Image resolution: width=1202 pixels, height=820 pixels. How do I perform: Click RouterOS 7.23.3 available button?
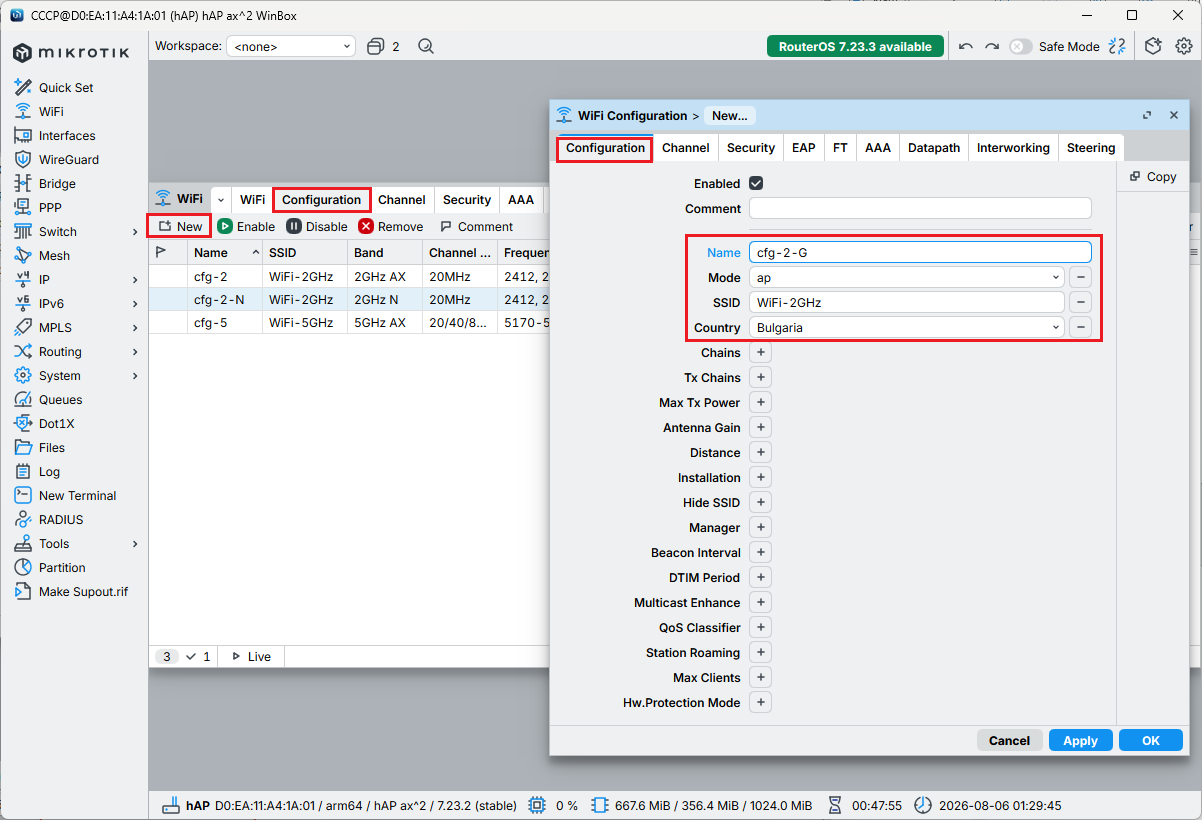pos(855,46)
